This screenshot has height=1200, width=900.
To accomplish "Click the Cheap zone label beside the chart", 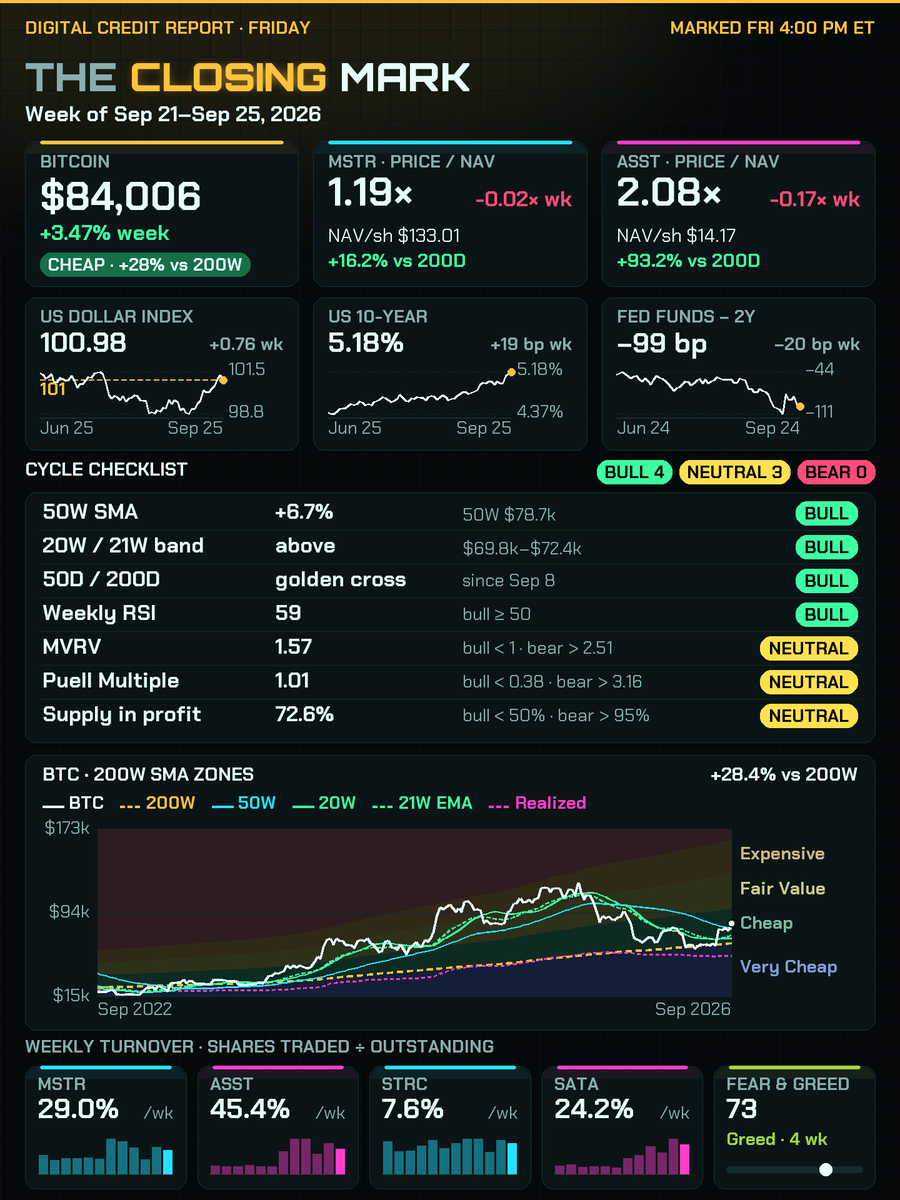I will click(766, 923).
